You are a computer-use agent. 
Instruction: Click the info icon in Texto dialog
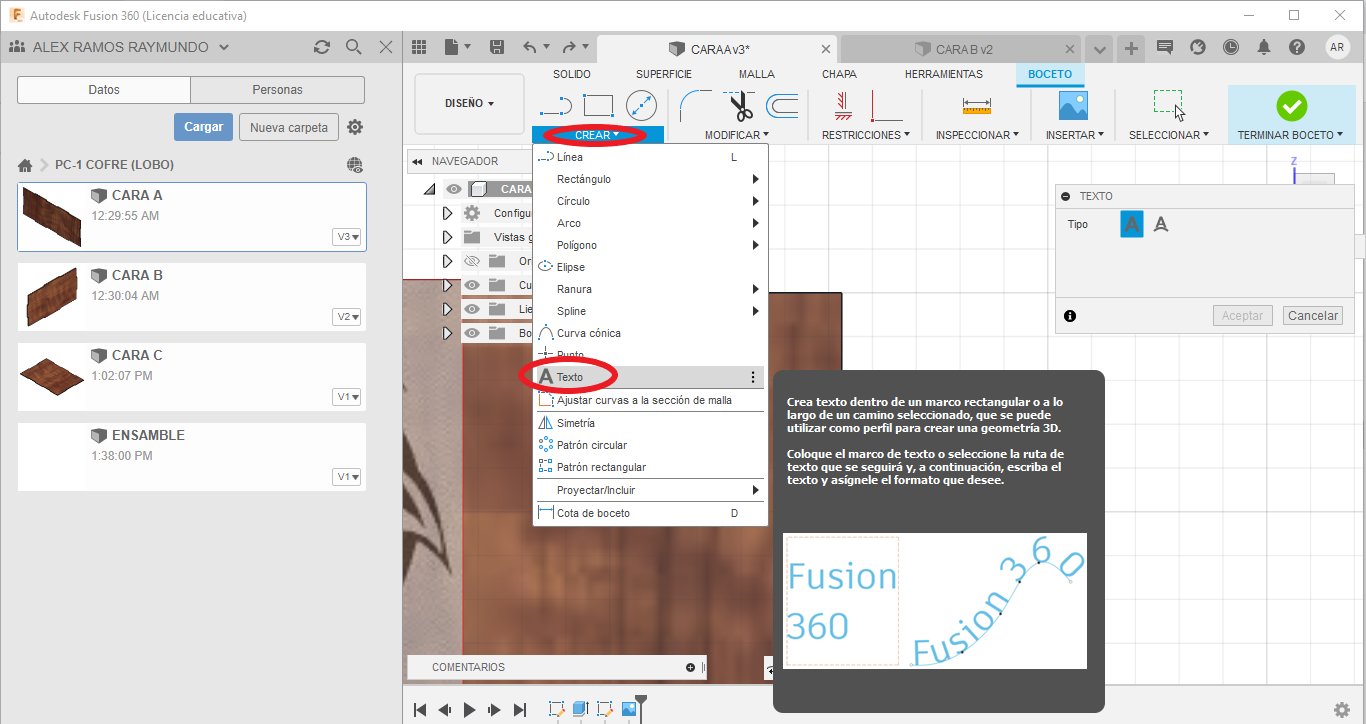[x=1070, y=316]
